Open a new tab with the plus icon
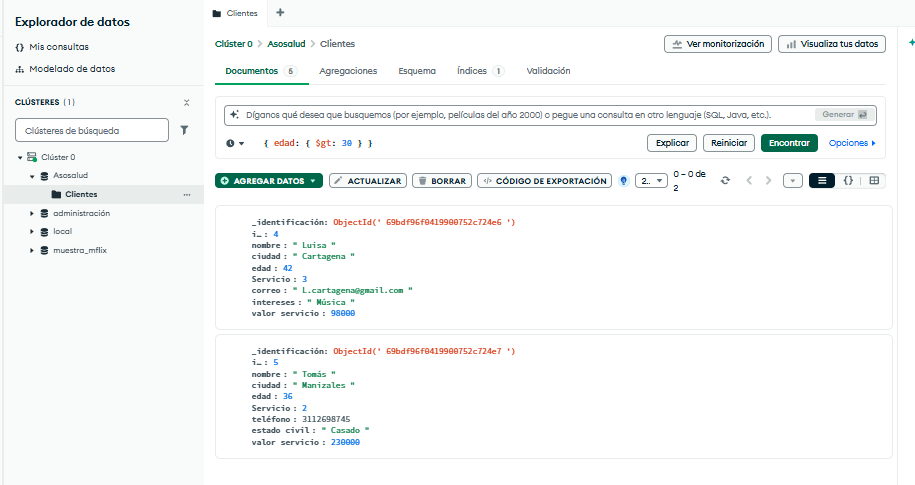The image size is (915, 485). click(x=280, y=13)
